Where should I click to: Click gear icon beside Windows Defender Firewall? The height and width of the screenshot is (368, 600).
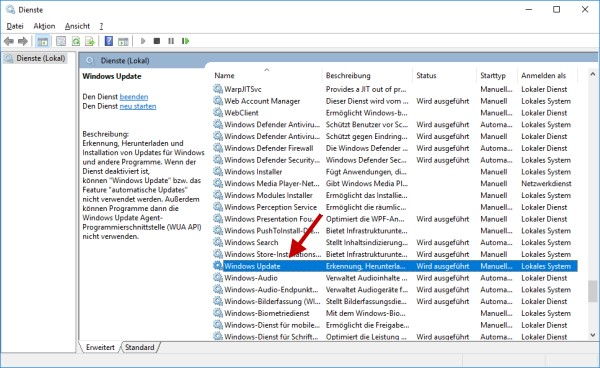point(218,148)
